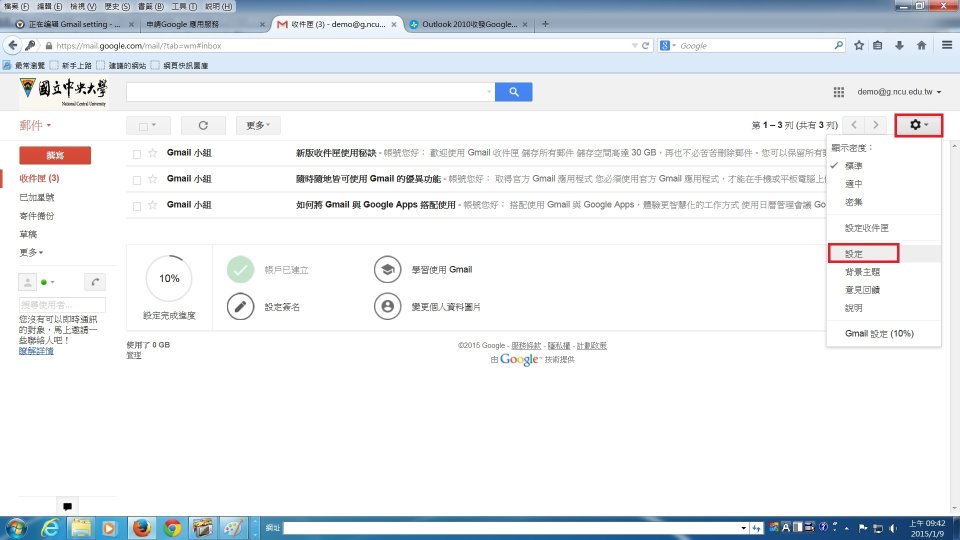Click the 變更個人資料圖片 profile icon

[386, 306]
